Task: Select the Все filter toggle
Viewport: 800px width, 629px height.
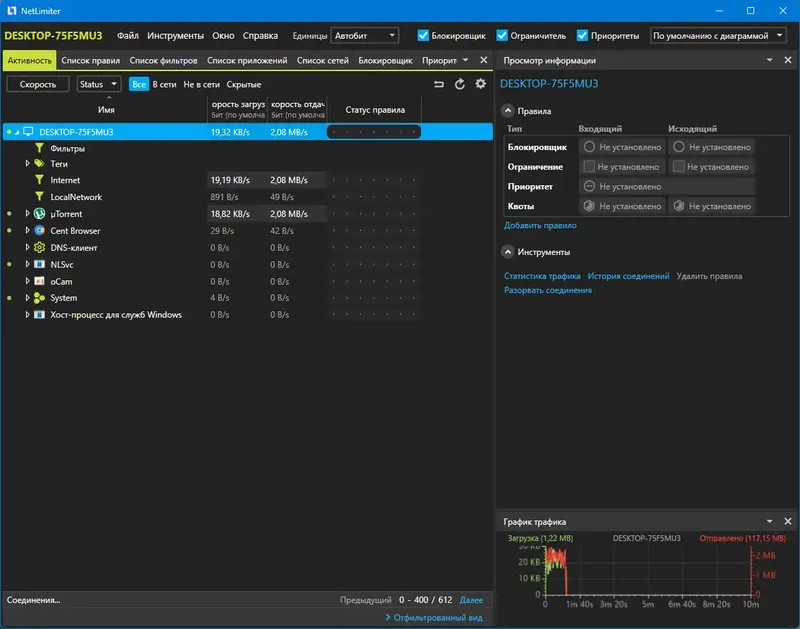Action: (x=139, y=84)
